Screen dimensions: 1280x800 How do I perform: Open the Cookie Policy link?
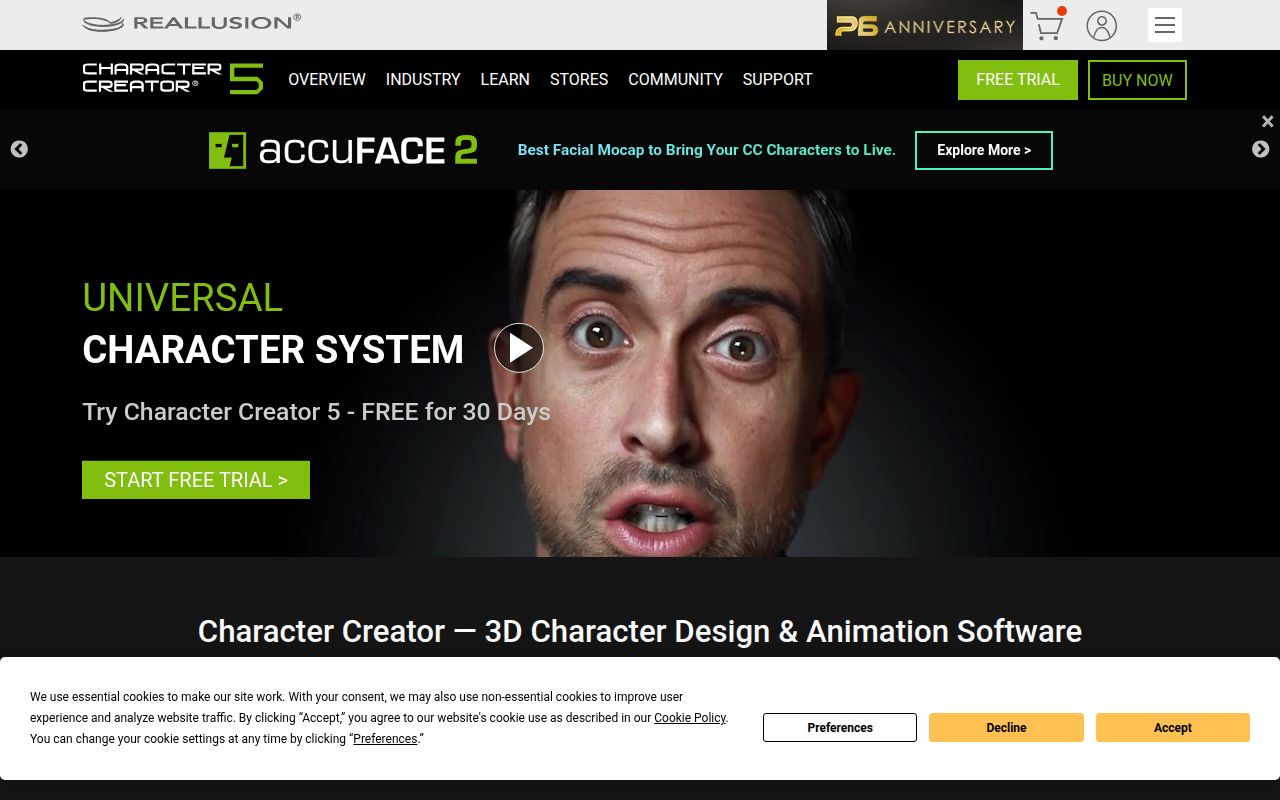690,718
